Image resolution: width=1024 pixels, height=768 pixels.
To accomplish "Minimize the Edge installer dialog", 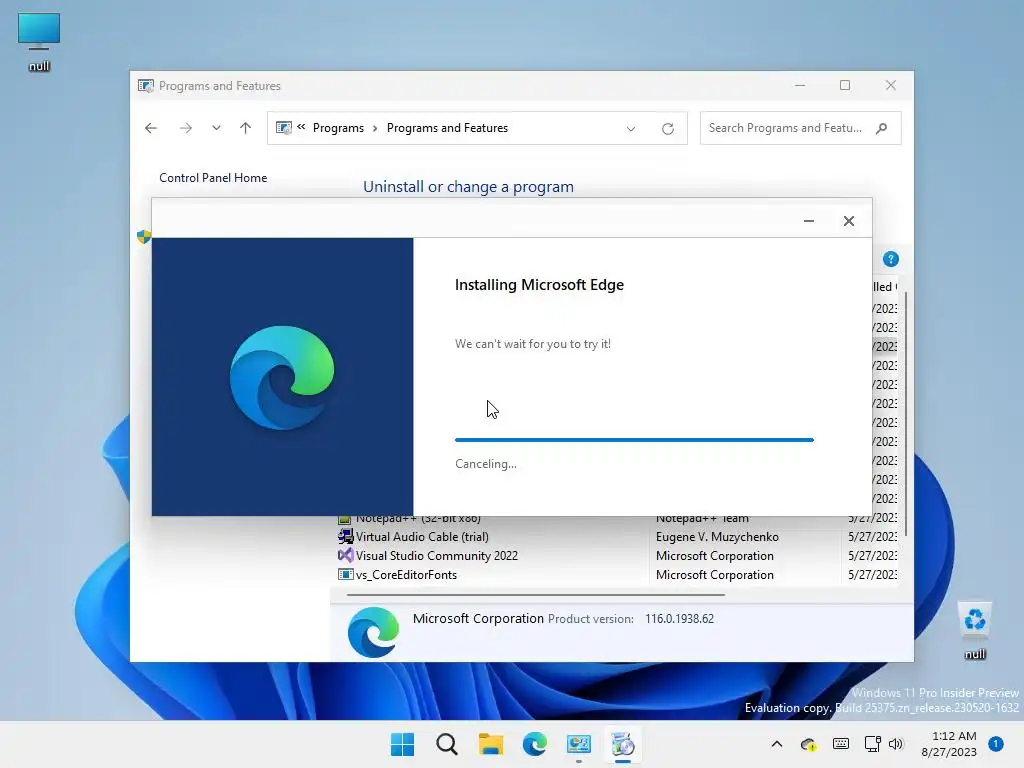I will coord(808,221).
